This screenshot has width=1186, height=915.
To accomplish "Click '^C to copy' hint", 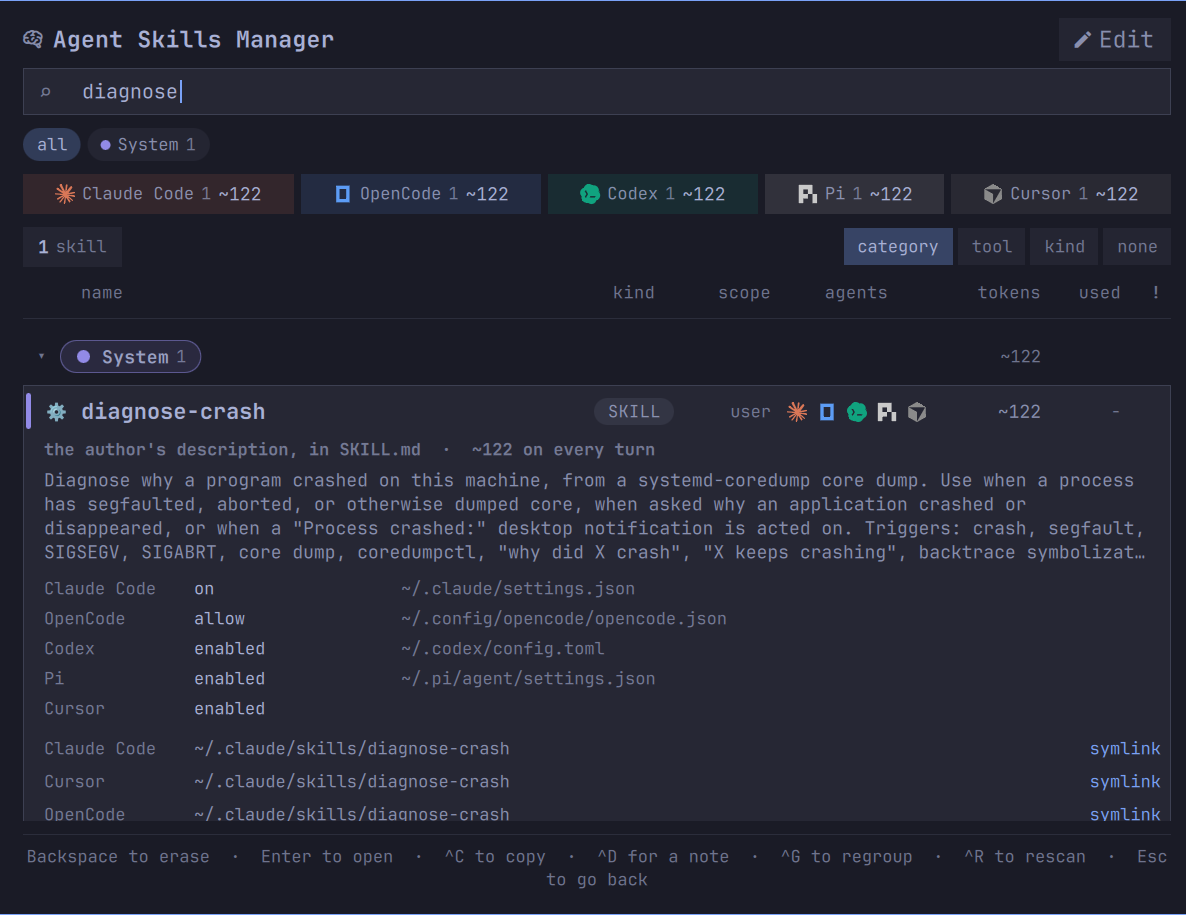I will (495, 857).
